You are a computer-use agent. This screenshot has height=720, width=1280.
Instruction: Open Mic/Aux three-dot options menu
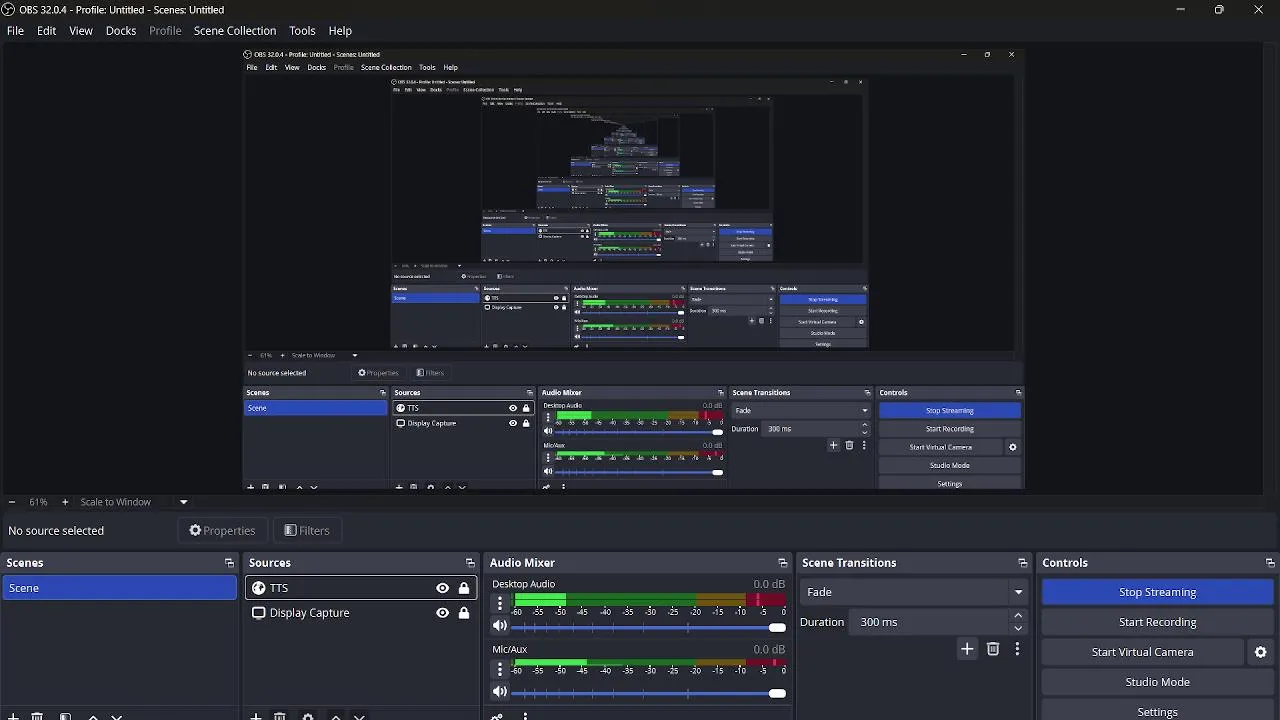tap(500, 669)
